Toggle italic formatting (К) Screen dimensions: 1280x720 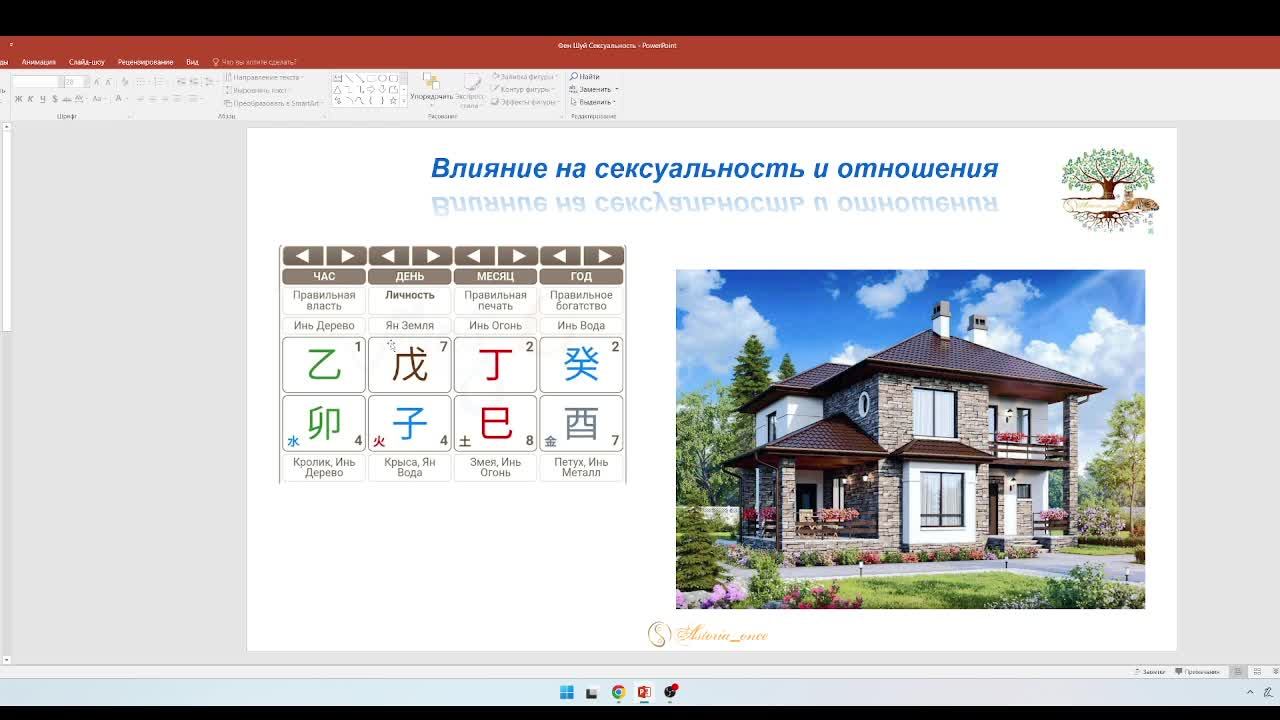pyautogui.click(x=30, y=99)
